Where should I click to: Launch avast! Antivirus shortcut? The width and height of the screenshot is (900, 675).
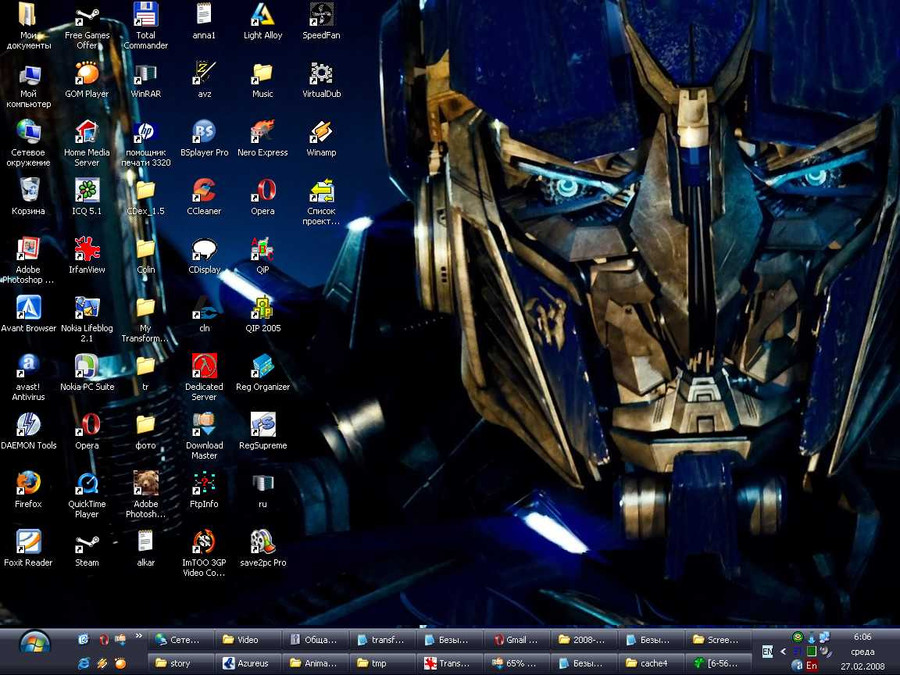tap(28, 378)
